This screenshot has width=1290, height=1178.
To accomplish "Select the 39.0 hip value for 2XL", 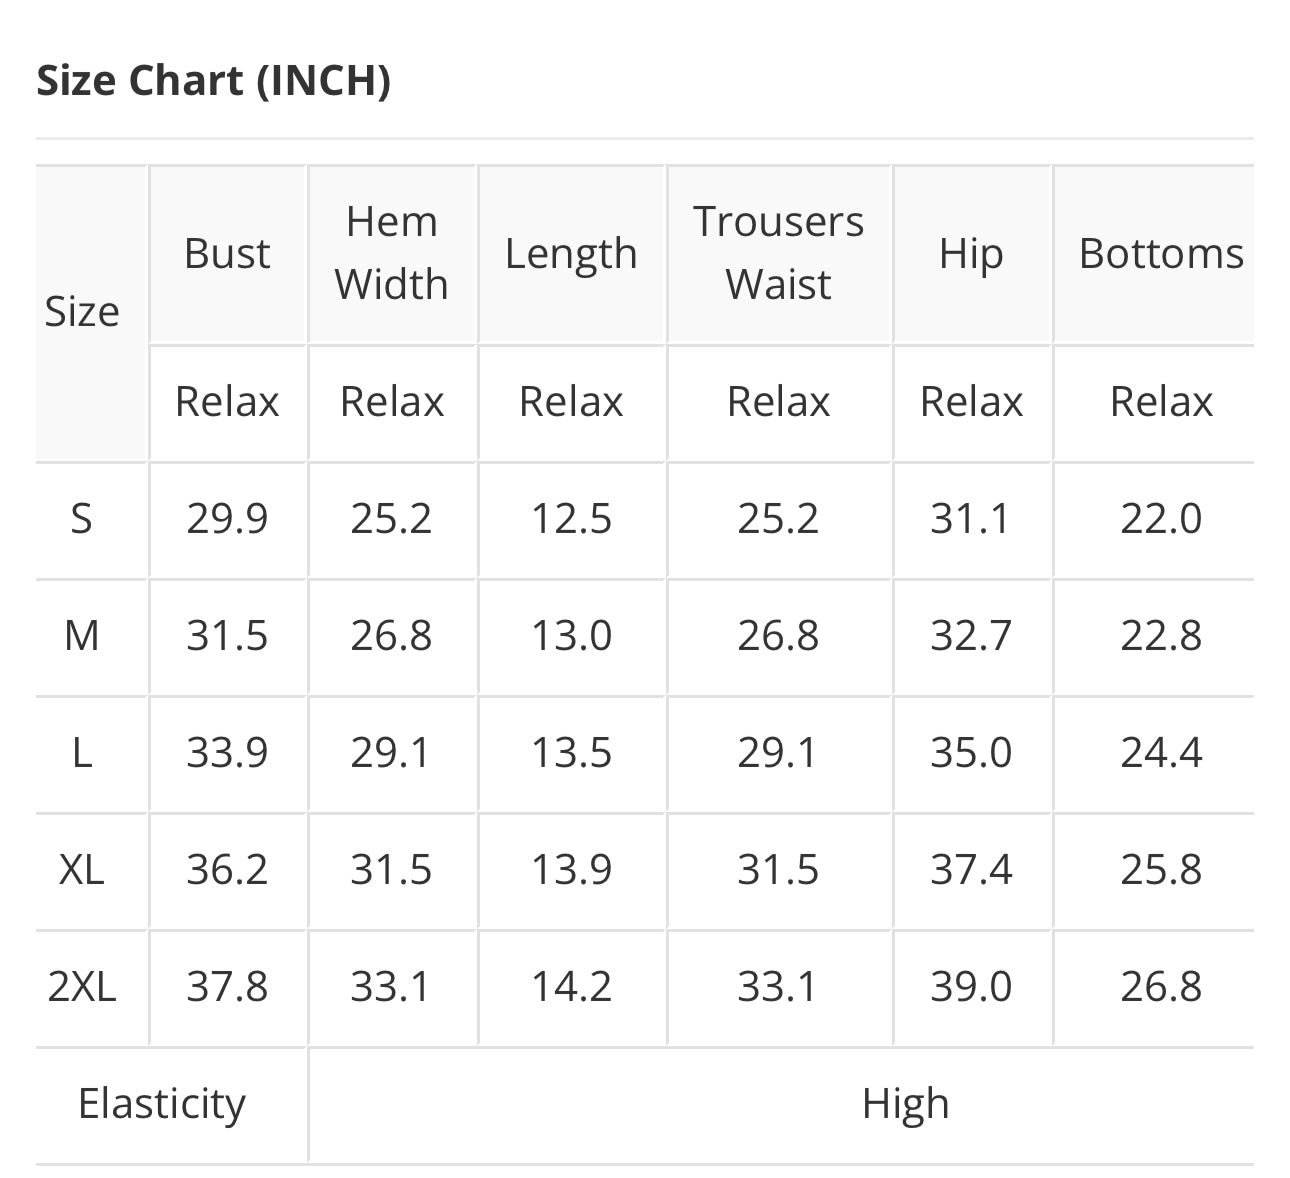I will (x=970, y=987).
